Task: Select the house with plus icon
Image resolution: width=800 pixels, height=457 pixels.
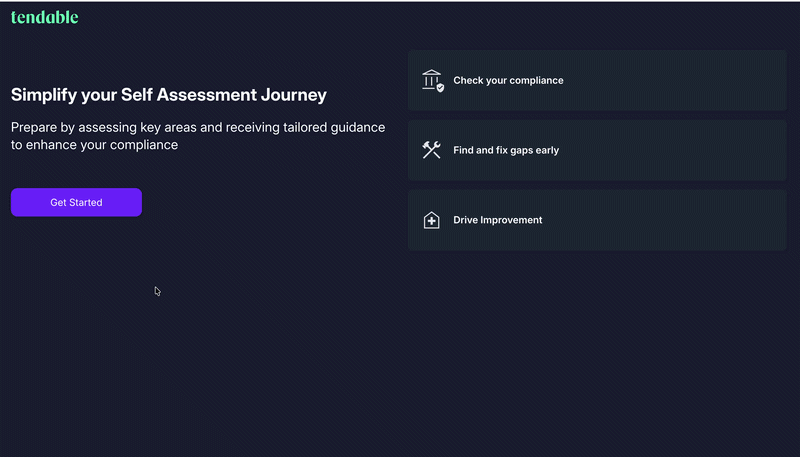Action: tap(431, 220)
